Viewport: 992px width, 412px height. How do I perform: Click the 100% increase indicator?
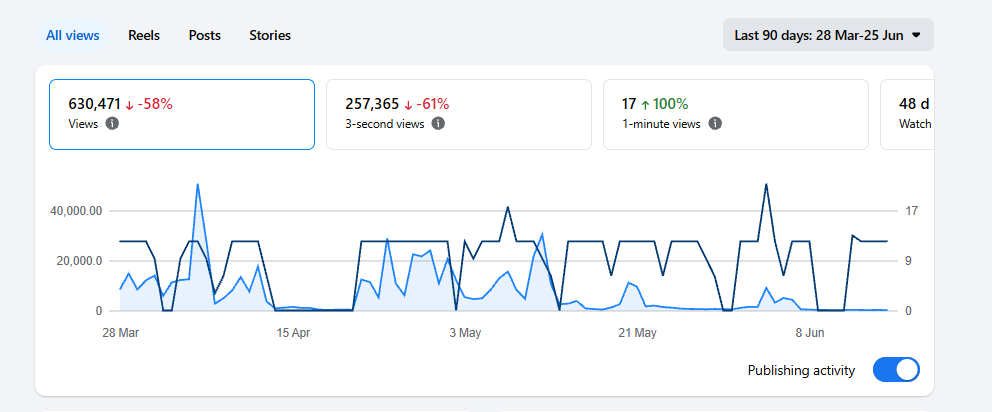tap(664, 104)
